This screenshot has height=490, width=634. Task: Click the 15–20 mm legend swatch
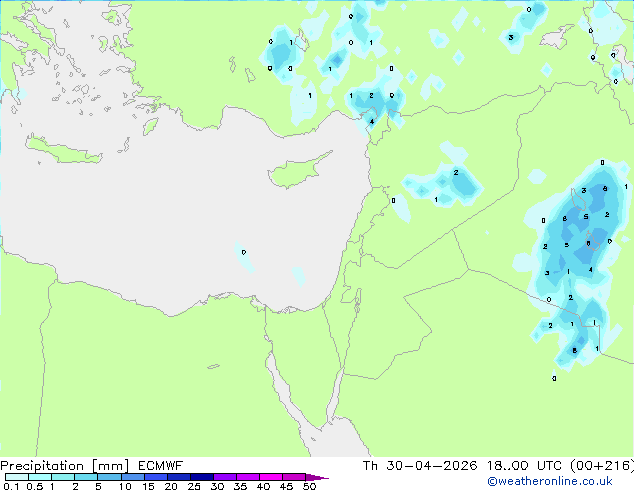(x=155, y=477)
